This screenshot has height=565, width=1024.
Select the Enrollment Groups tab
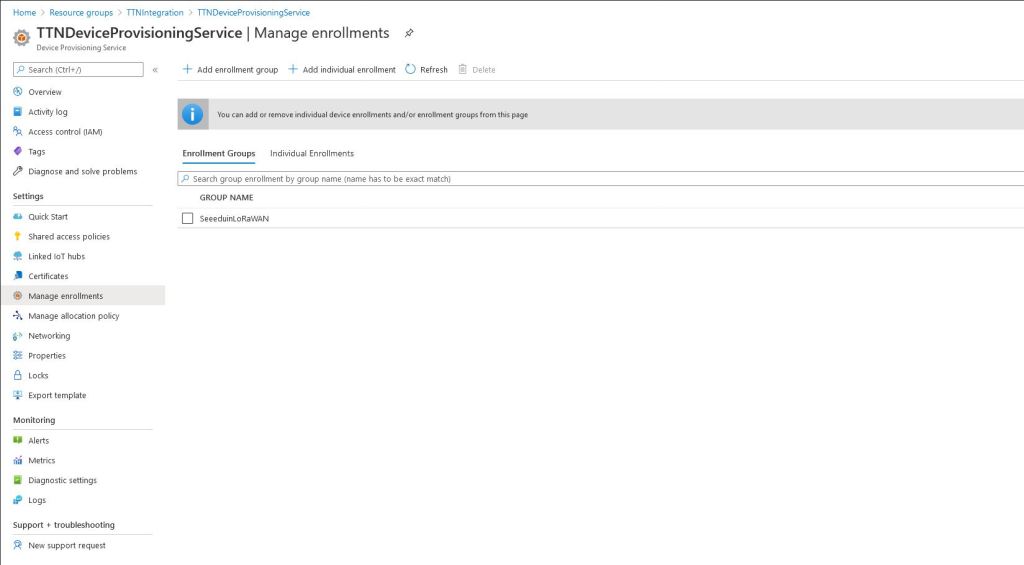218,154
